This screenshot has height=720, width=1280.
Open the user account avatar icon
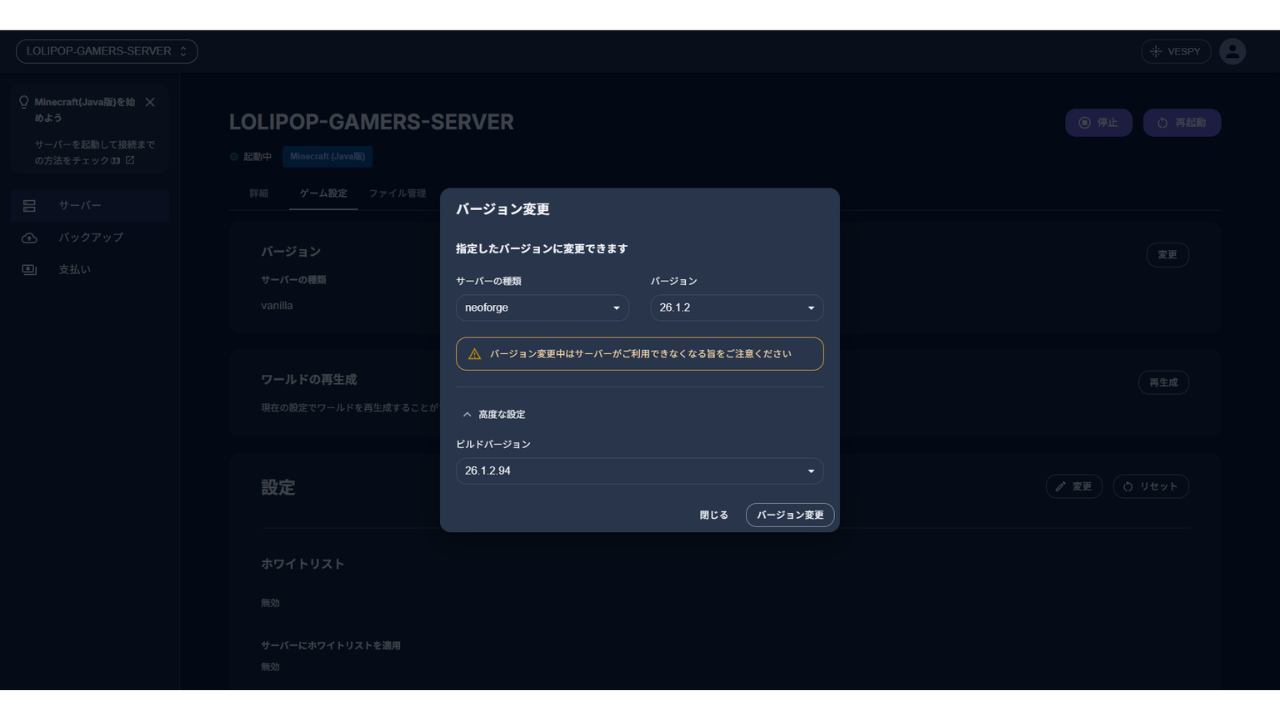1233,51
